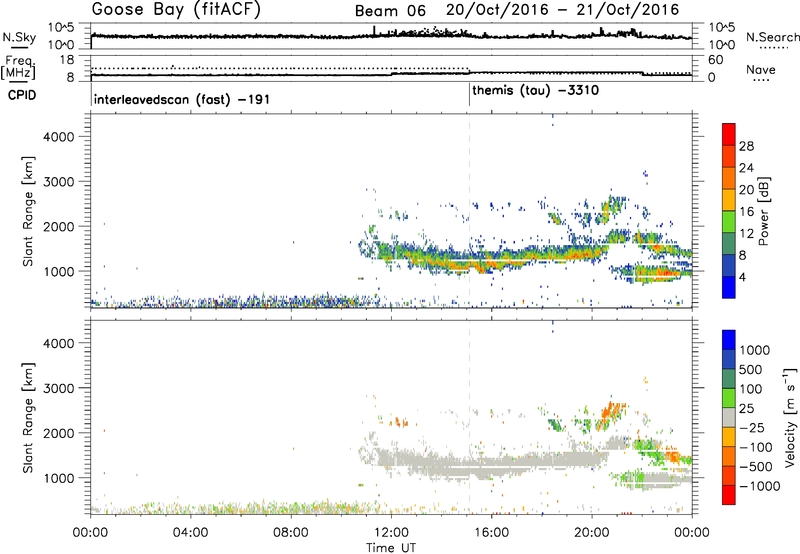Click the "04:00" time tick label
This screenshot has height=554, width=800.
[190, 533]
